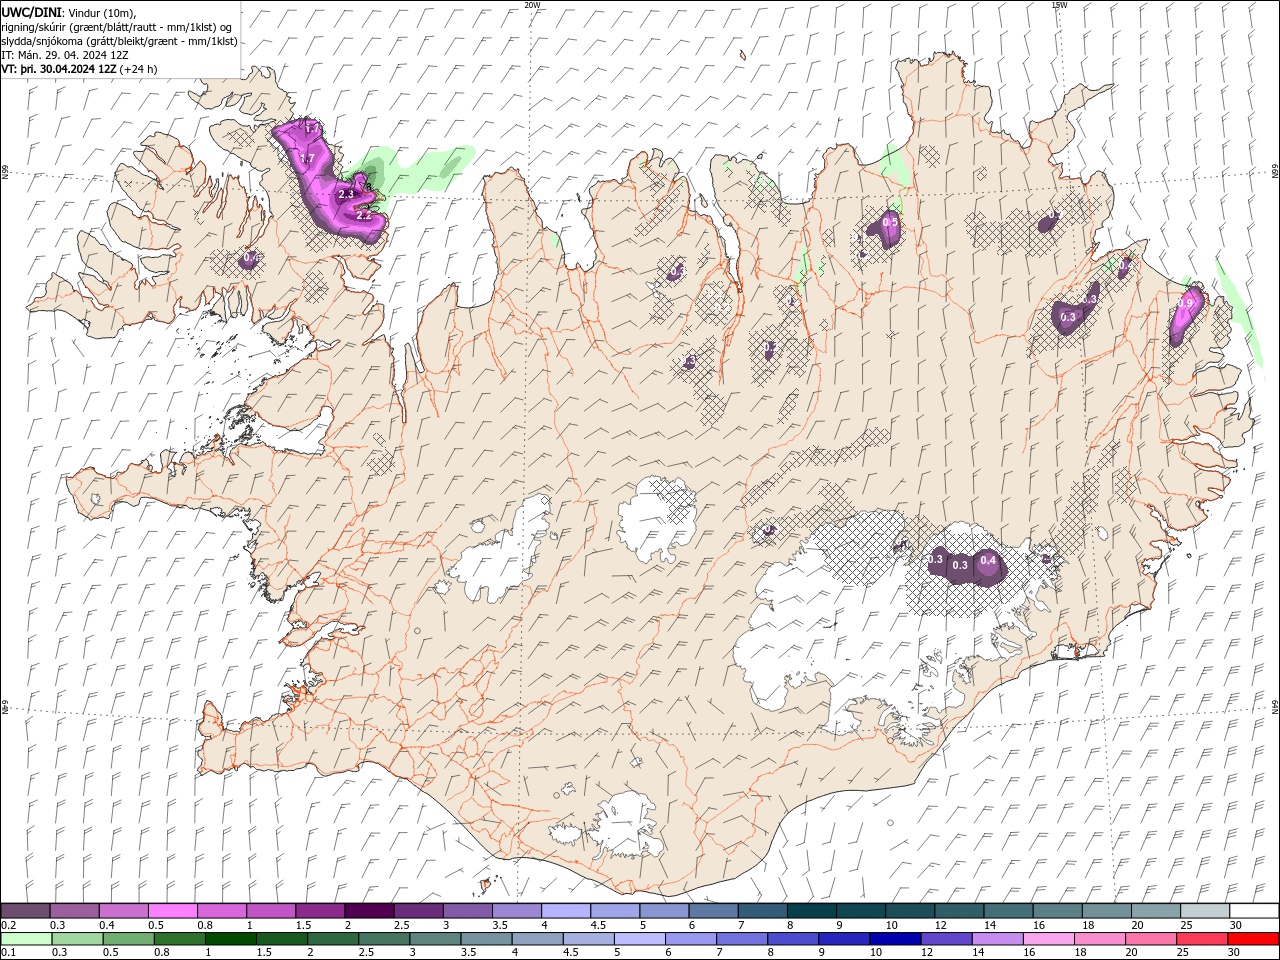1280x960 pixels.
Task: Click the rigning/skúrir legend description line
Action: click(x=117, y=27)
